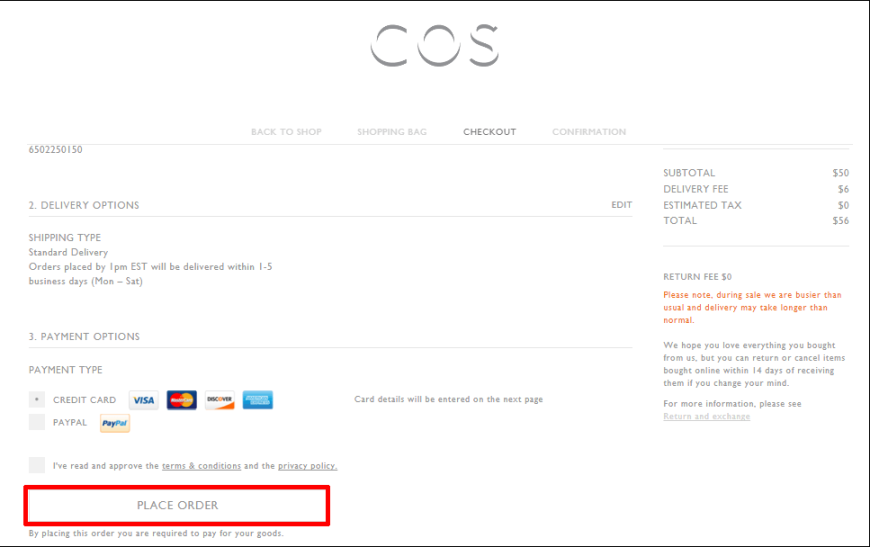The image size is (870, 547).
Task: Click the CREDIT CARD label
Action: pyautogui.click(x=84, y=400)
